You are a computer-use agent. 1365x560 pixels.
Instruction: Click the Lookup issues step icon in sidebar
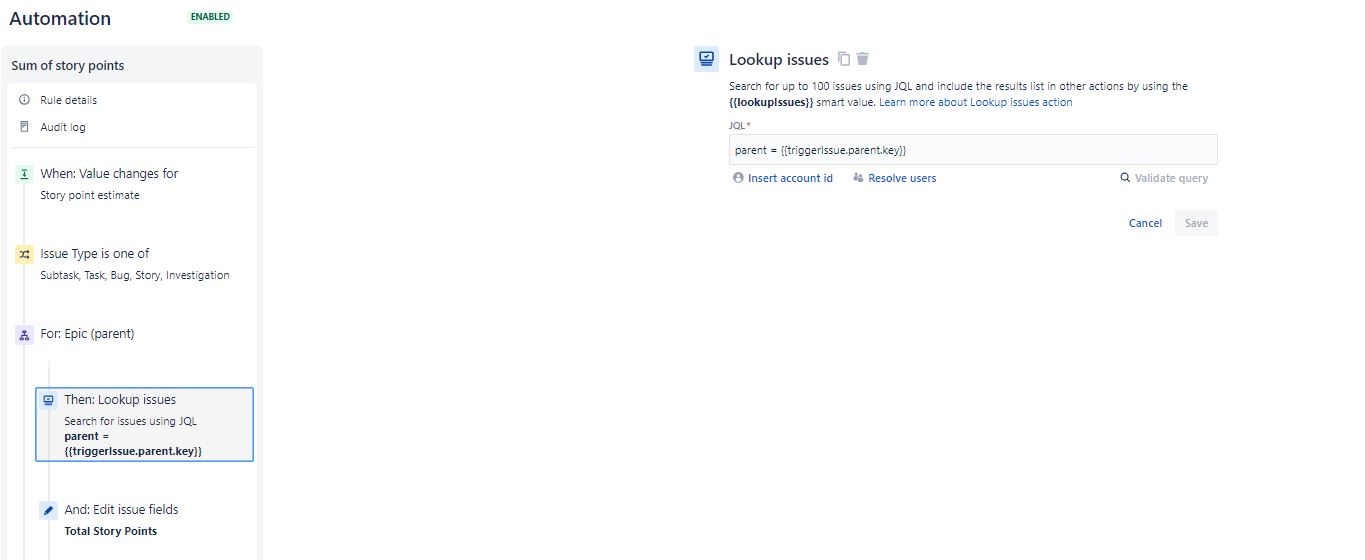(x=49, y=400)
